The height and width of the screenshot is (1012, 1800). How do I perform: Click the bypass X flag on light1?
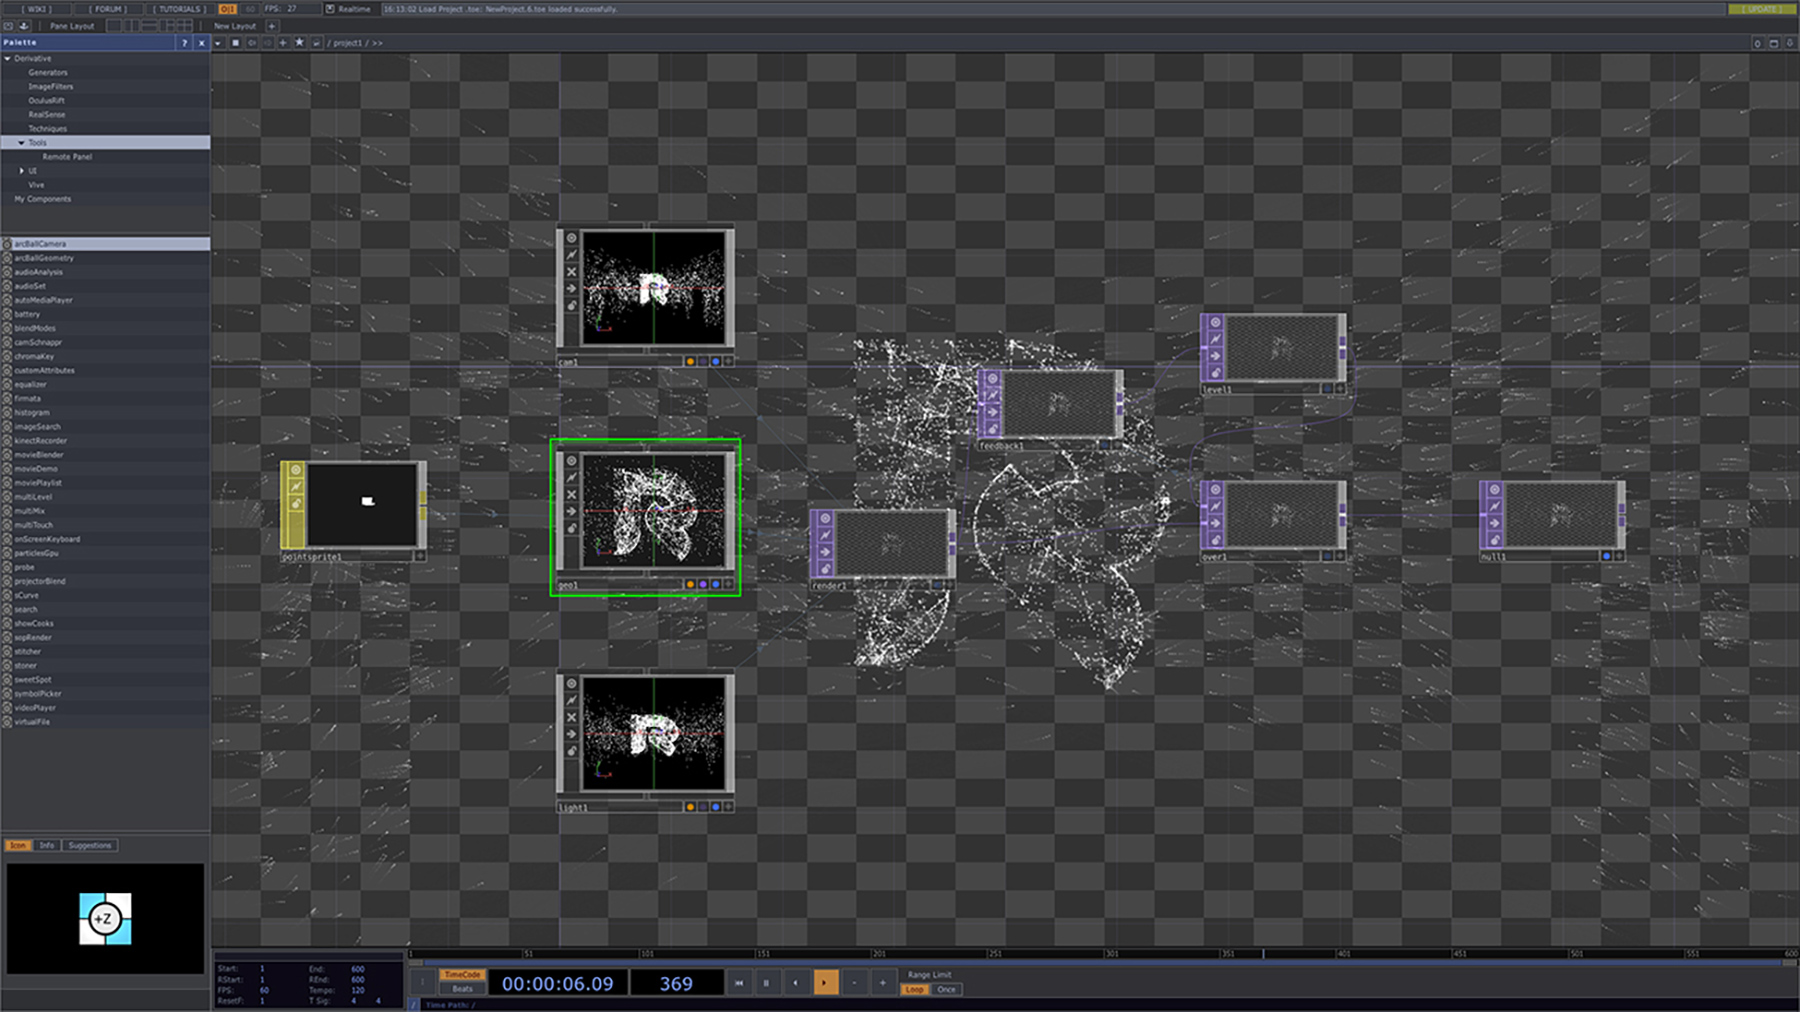pyautogui.click(x=571, y=717)
